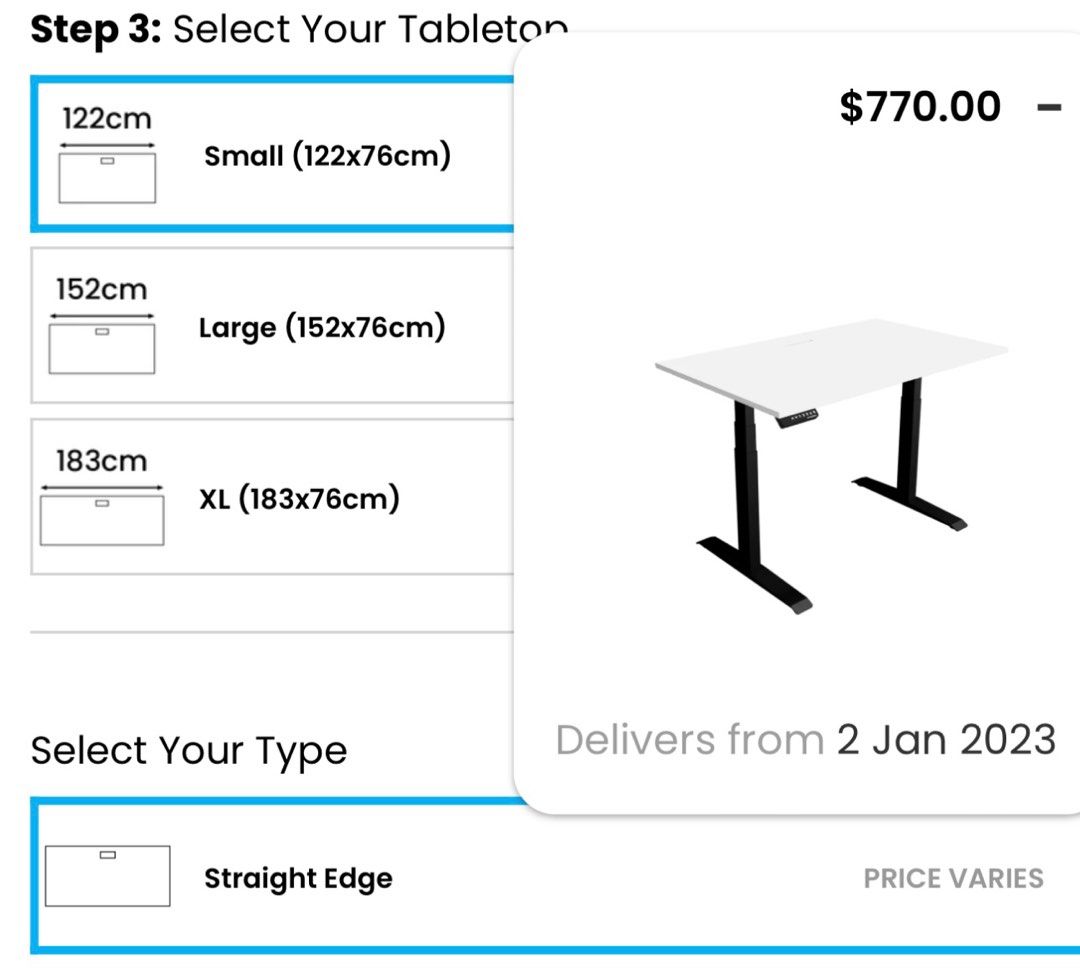Click the Large tabletop outline illustration
Image resolution: width=1080 pixels, height=968 pixels.
pos(102,345)
